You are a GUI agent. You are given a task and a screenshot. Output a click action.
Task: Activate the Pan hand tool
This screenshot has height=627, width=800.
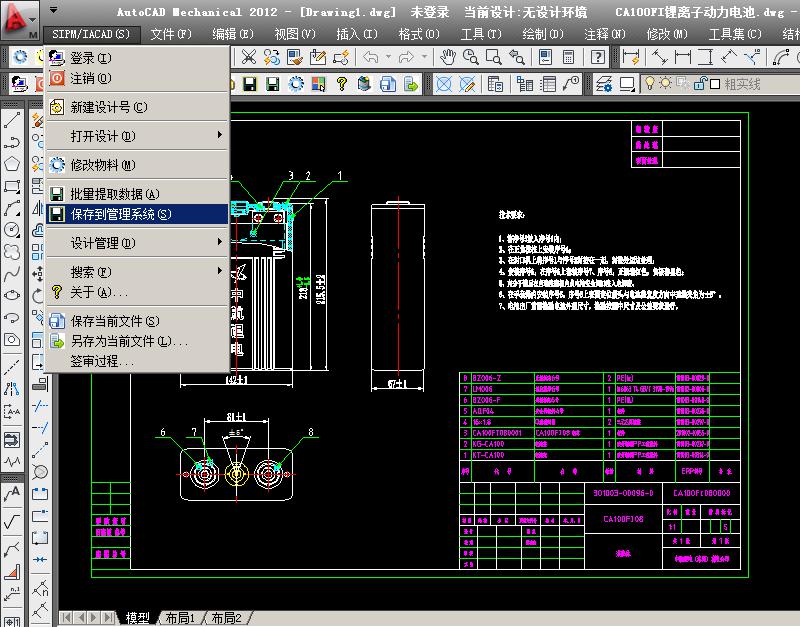coord(447,57)
